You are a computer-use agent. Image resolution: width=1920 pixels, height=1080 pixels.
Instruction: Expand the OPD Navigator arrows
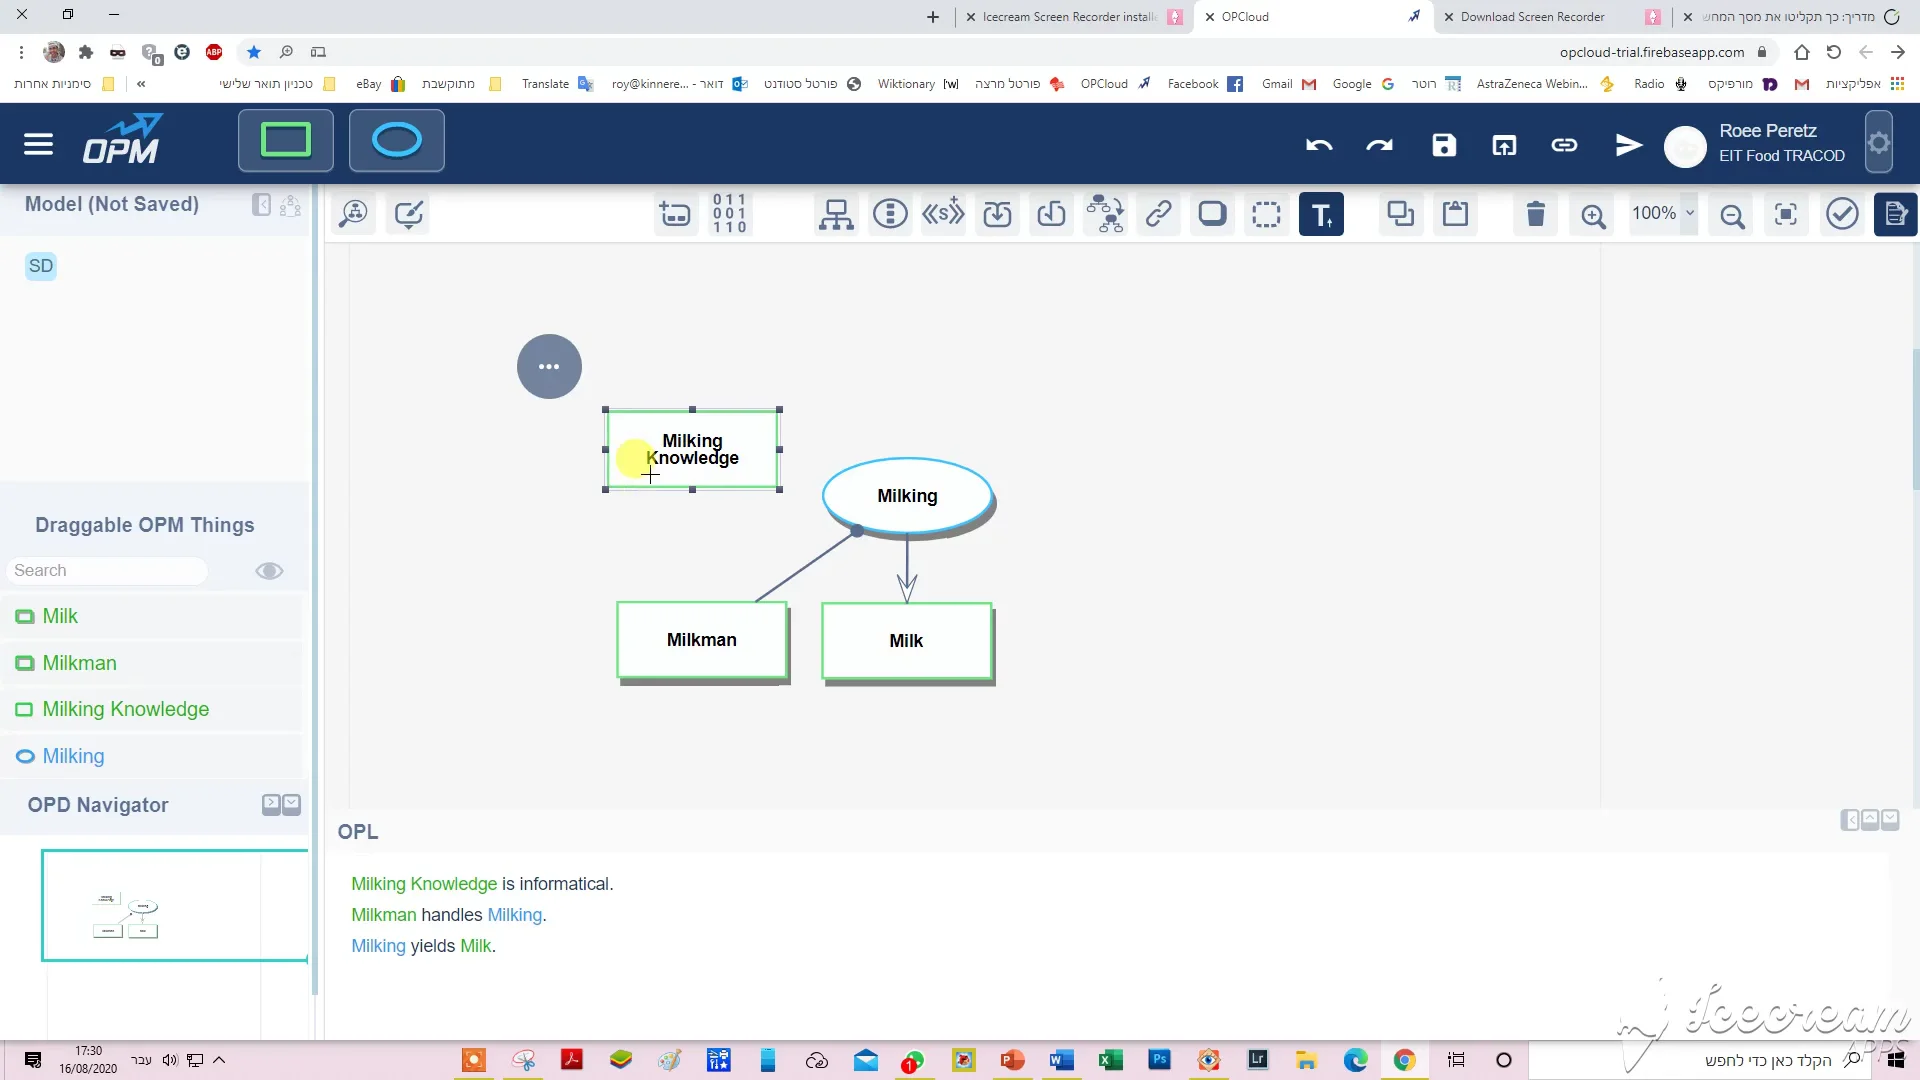tap(270, 804)
